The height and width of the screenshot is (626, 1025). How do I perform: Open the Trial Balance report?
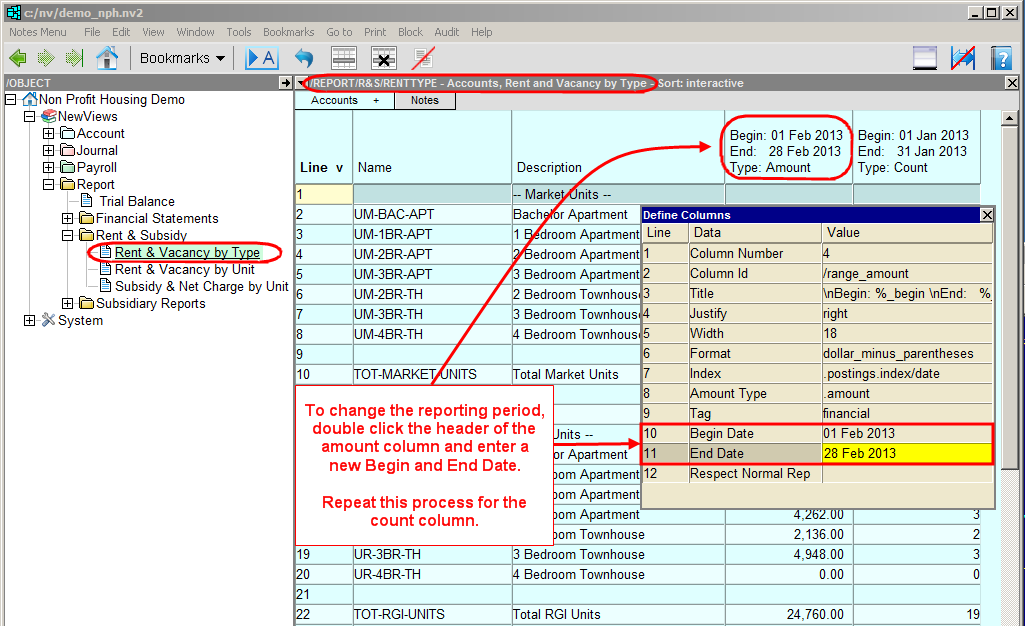137,202
